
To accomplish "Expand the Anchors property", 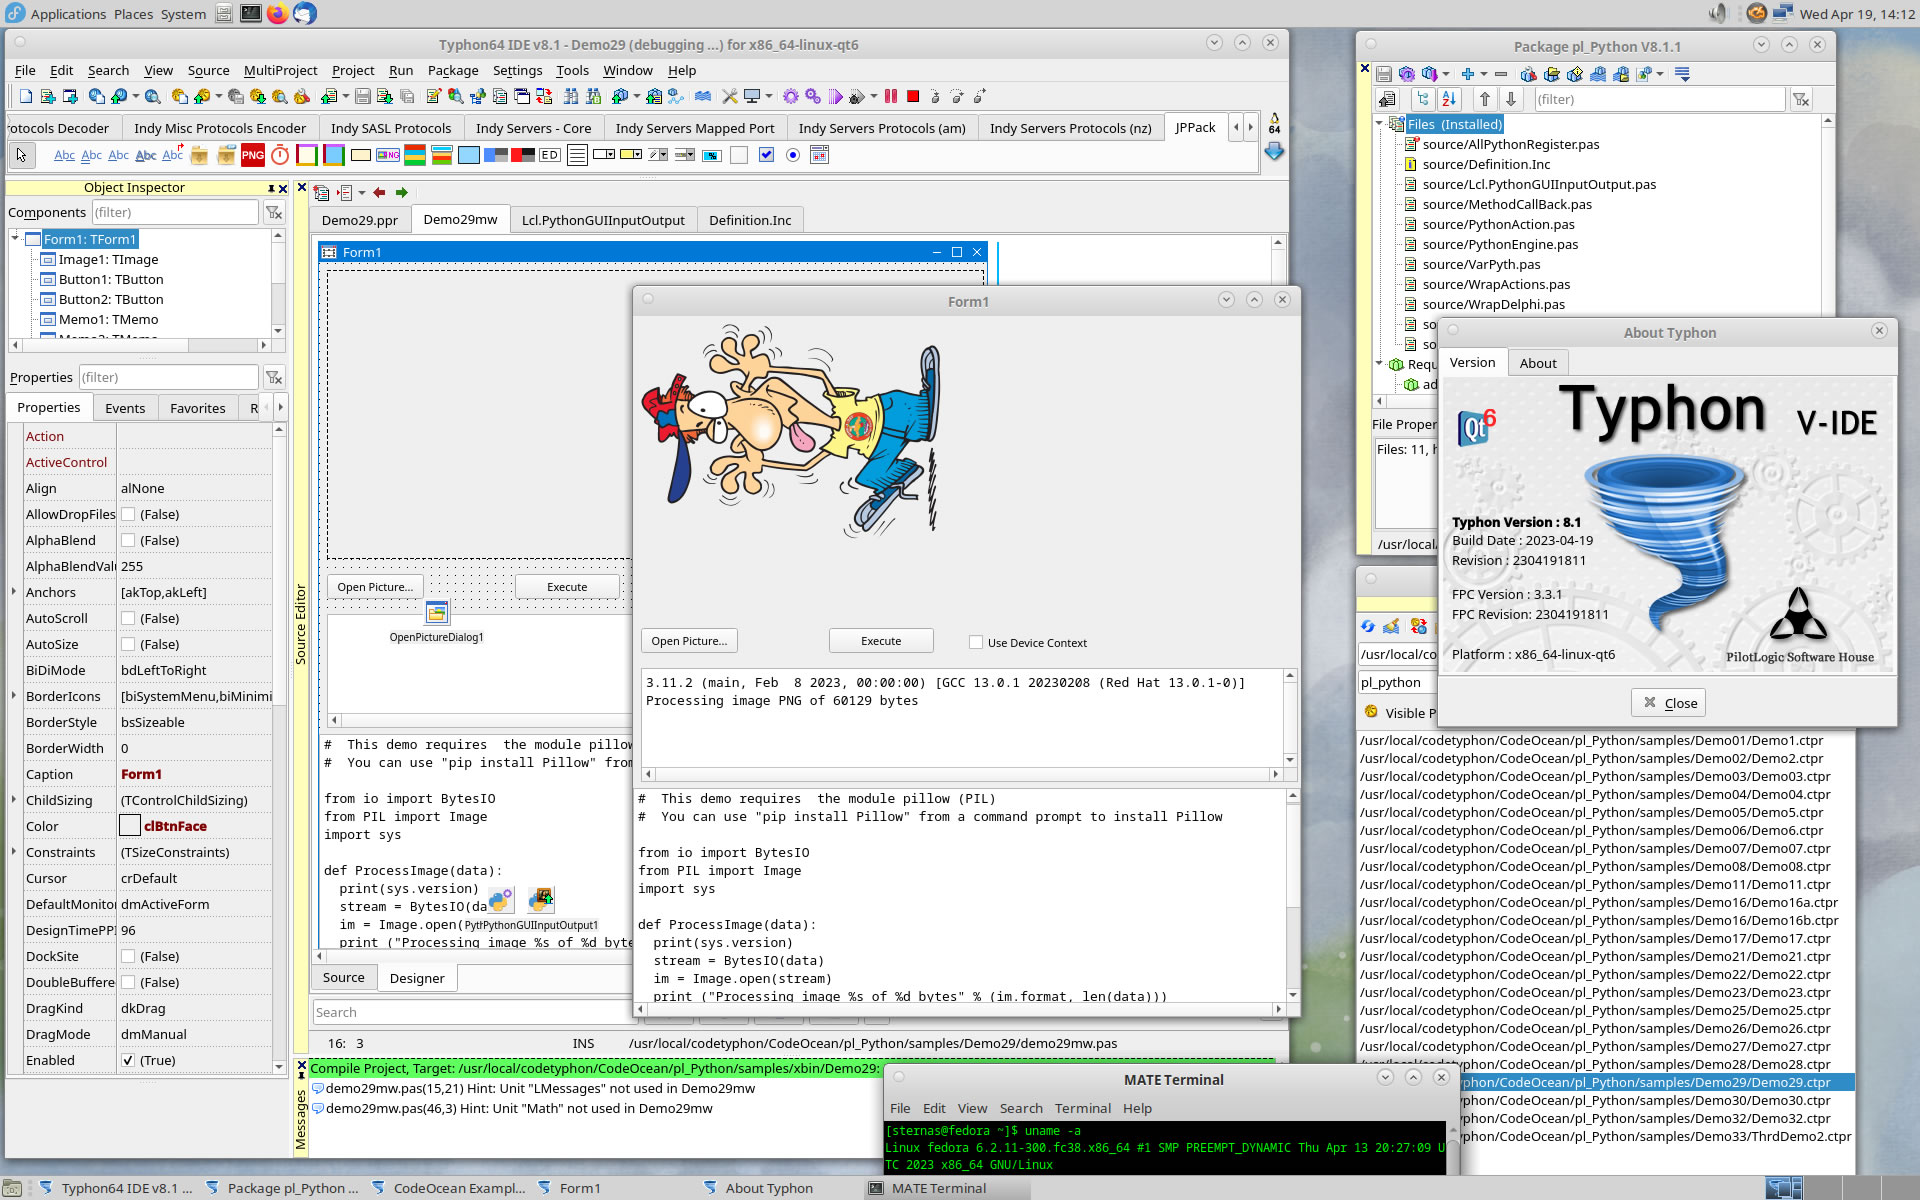I will tap(14, 592).
